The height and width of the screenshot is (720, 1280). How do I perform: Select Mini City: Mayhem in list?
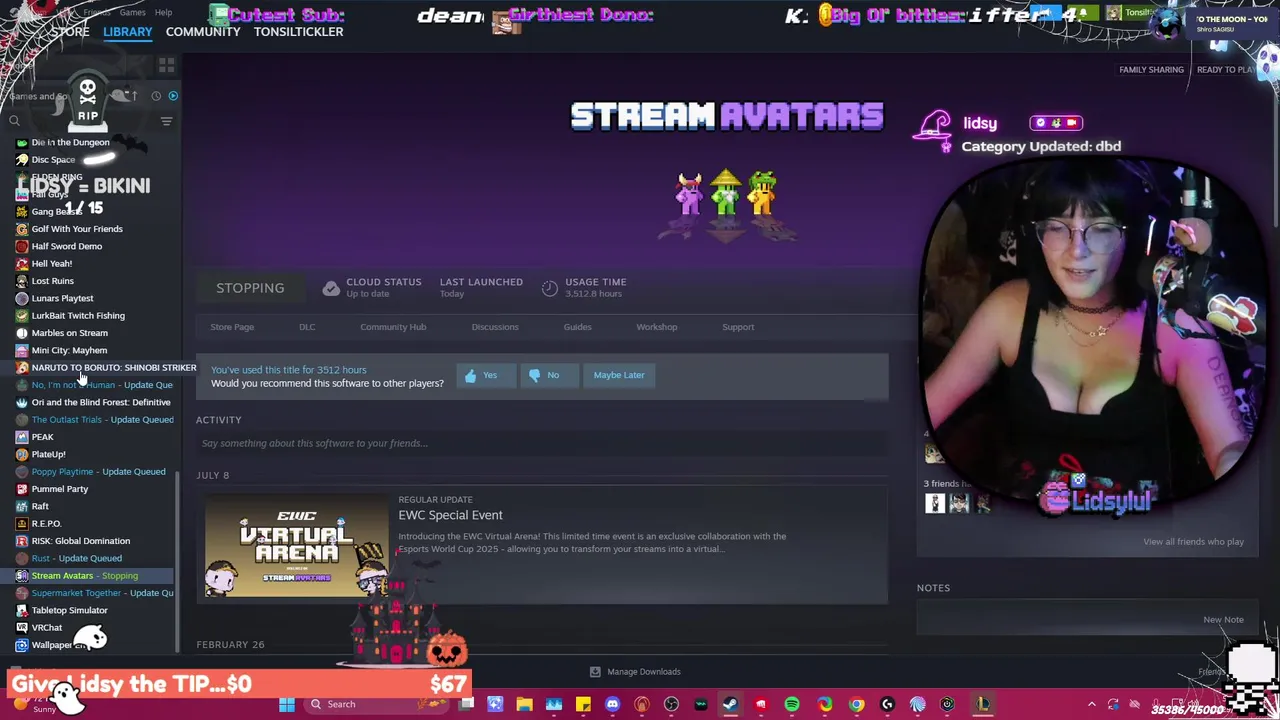[69, 351]
